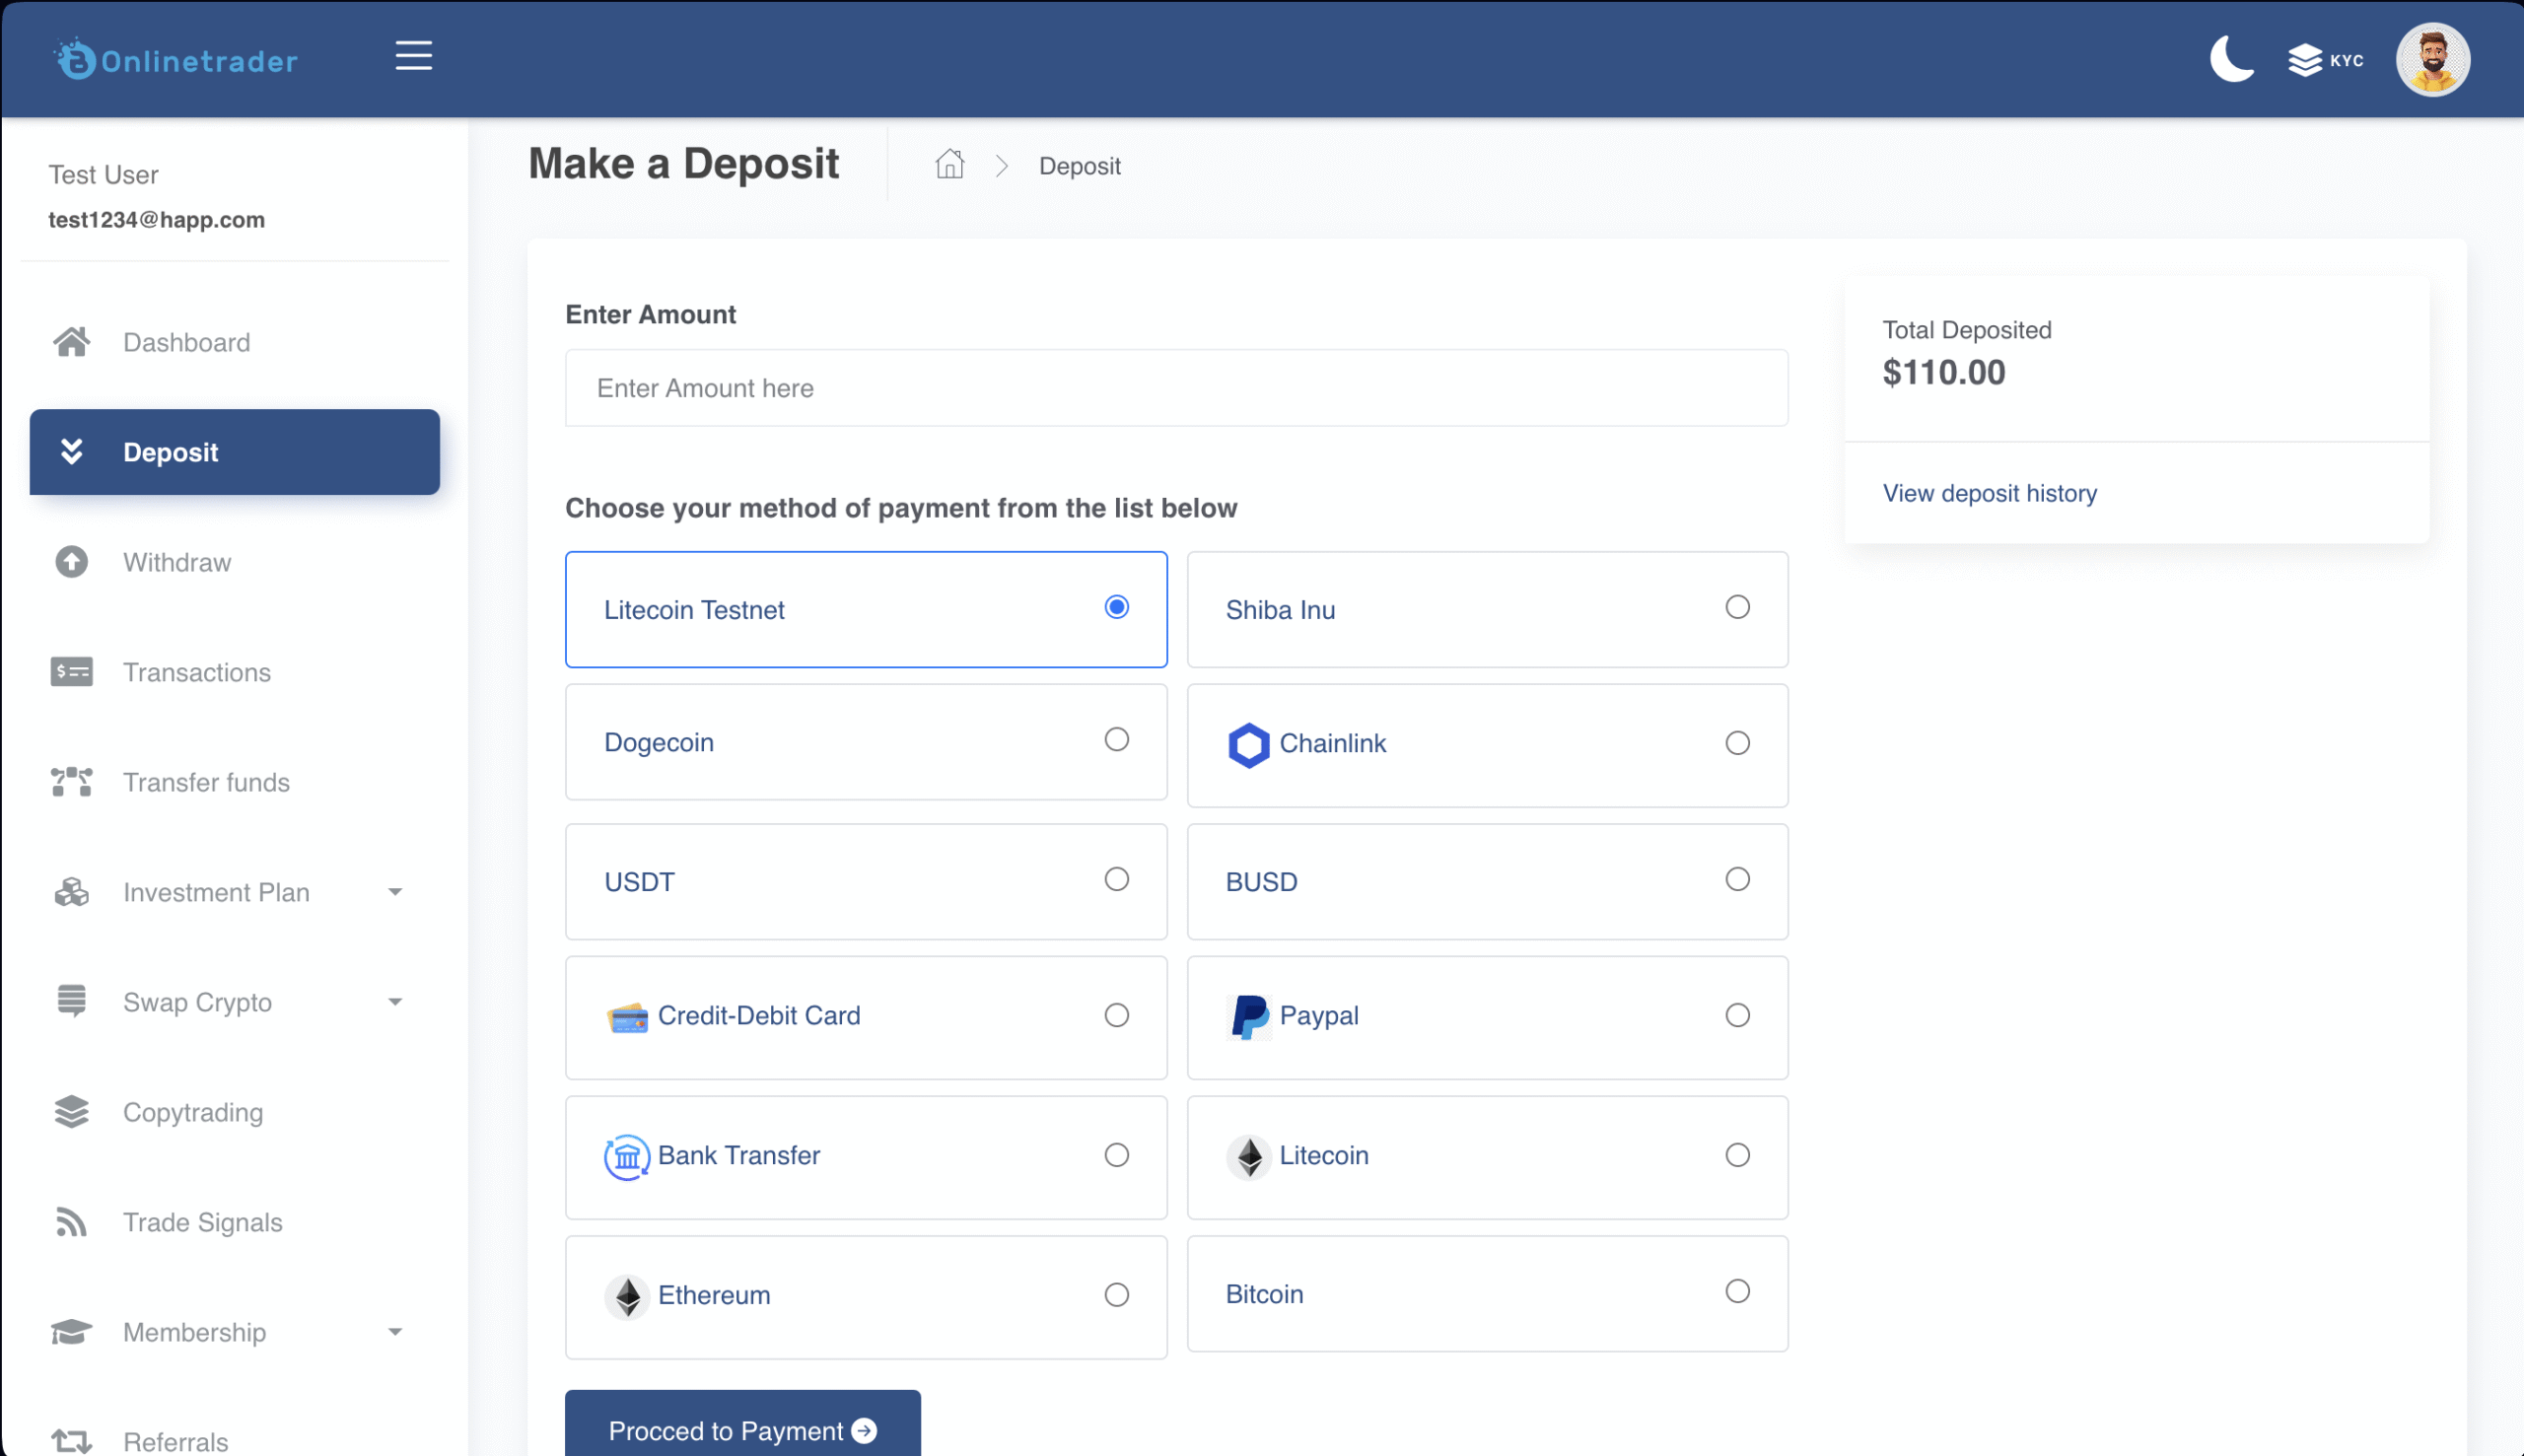Click Procced to Payment button
This screenshot has height=1456, width=2524.
tap(742, 1424)
